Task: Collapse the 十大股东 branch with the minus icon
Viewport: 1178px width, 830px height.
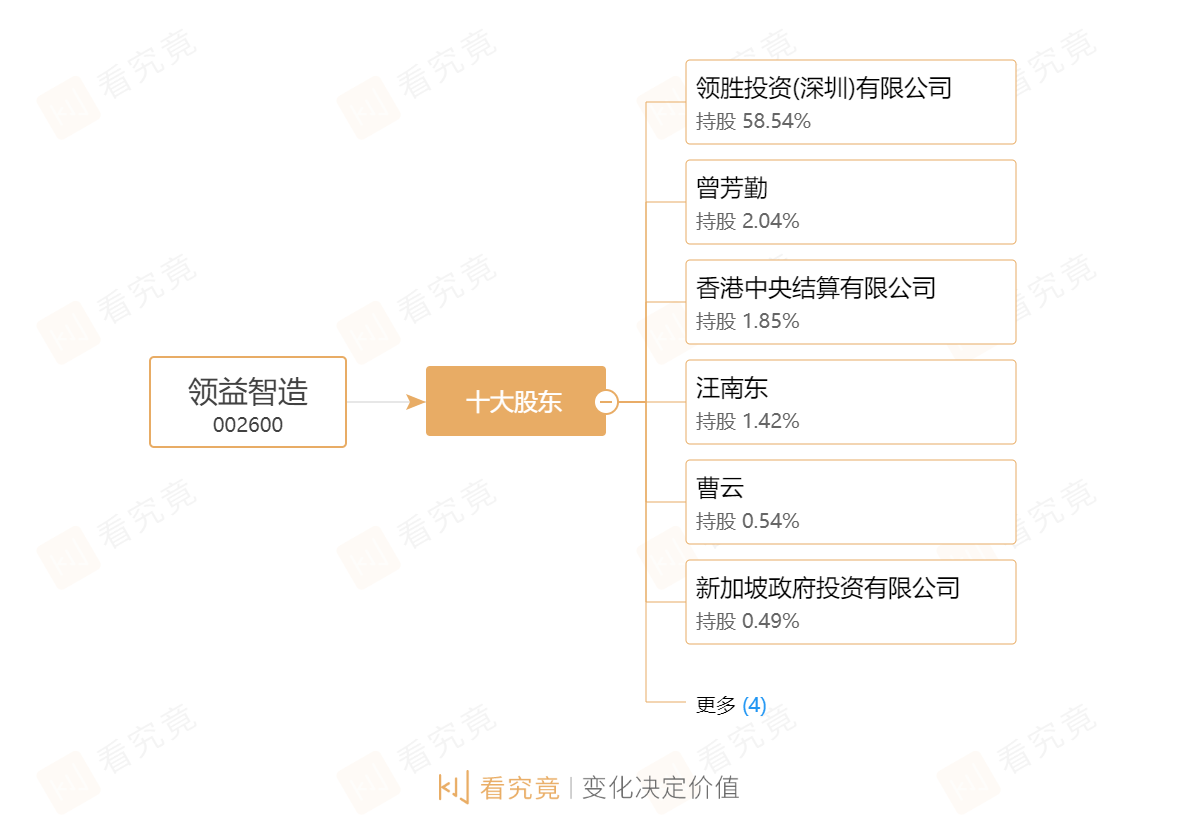Action: [606, 402]
